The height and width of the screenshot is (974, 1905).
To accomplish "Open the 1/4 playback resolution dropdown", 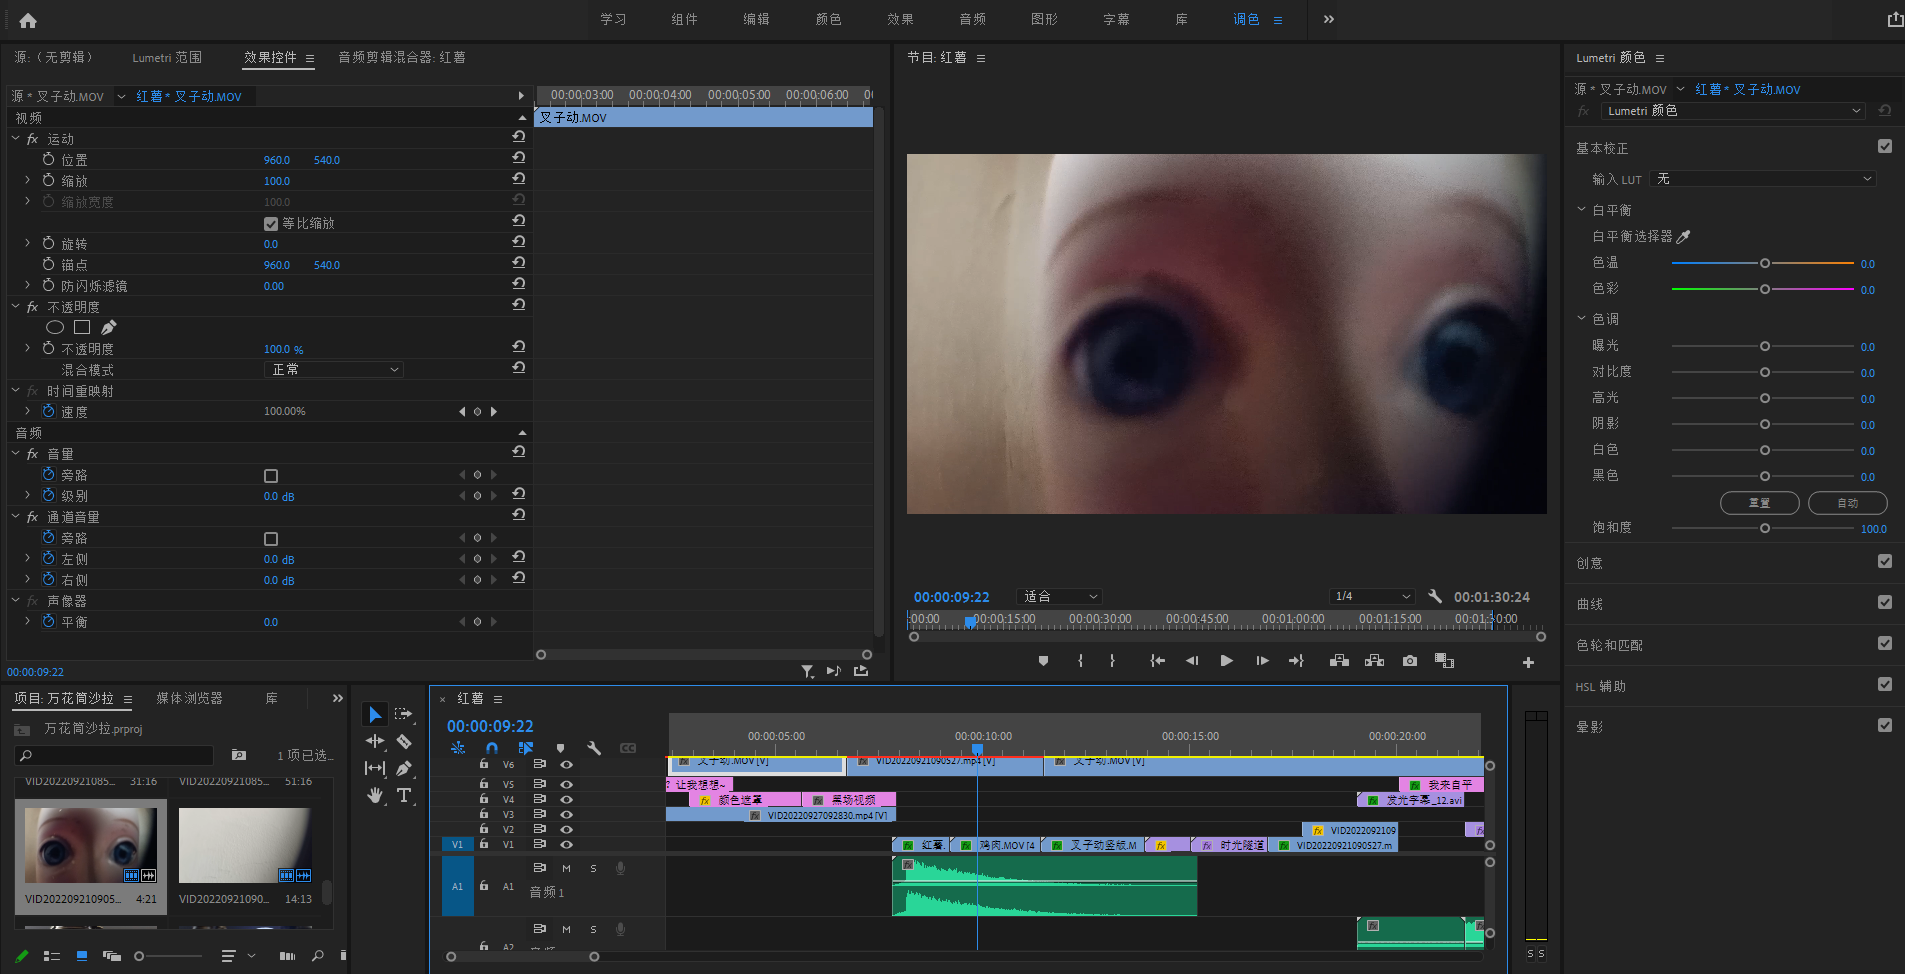I will [1372, 596].
